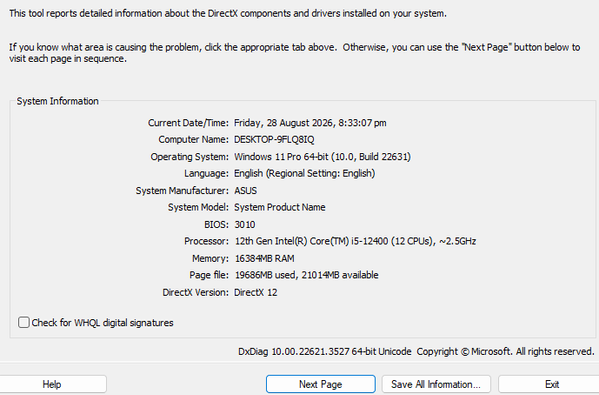
Task: Enable Check for WHQL digital signatures
Action: [24, 322]
